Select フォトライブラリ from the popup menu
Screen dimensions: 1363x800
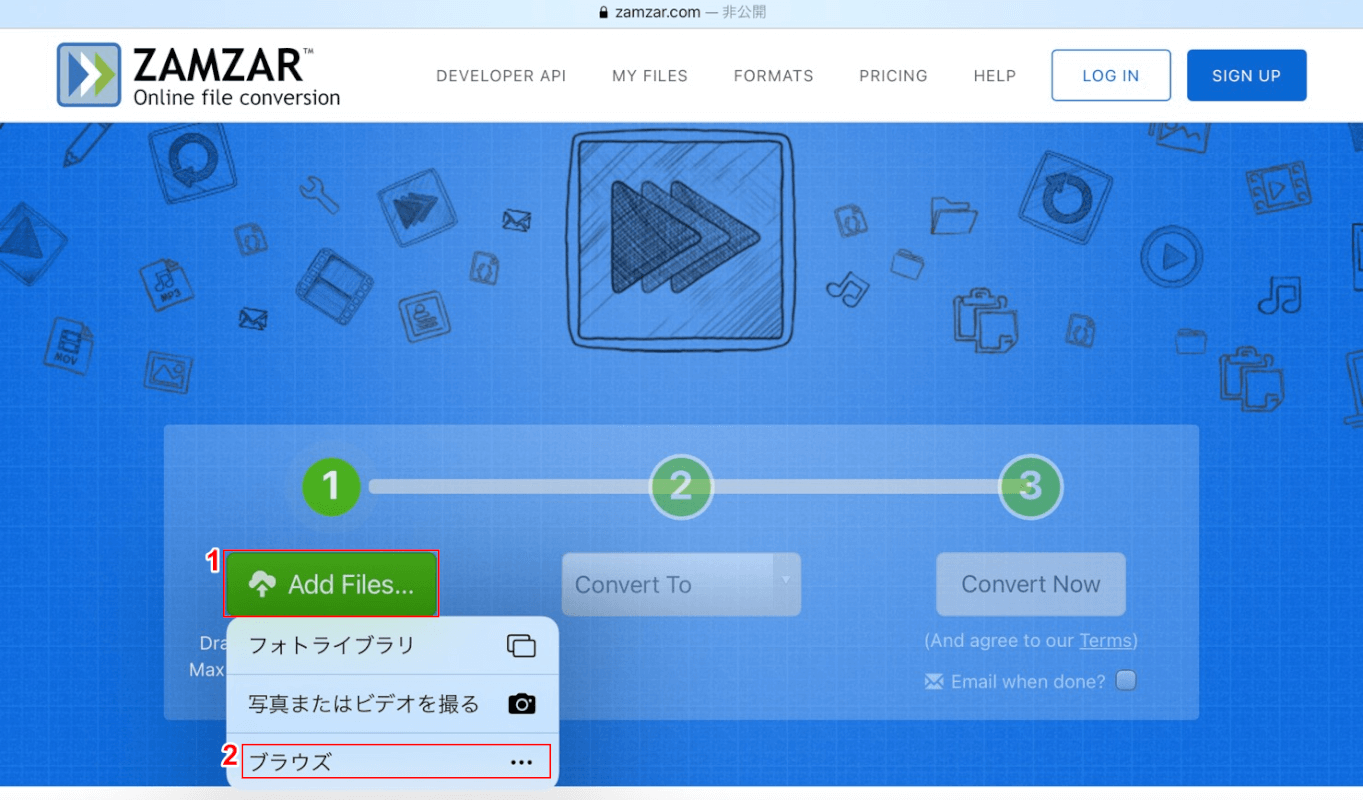[x=332, y=646]
